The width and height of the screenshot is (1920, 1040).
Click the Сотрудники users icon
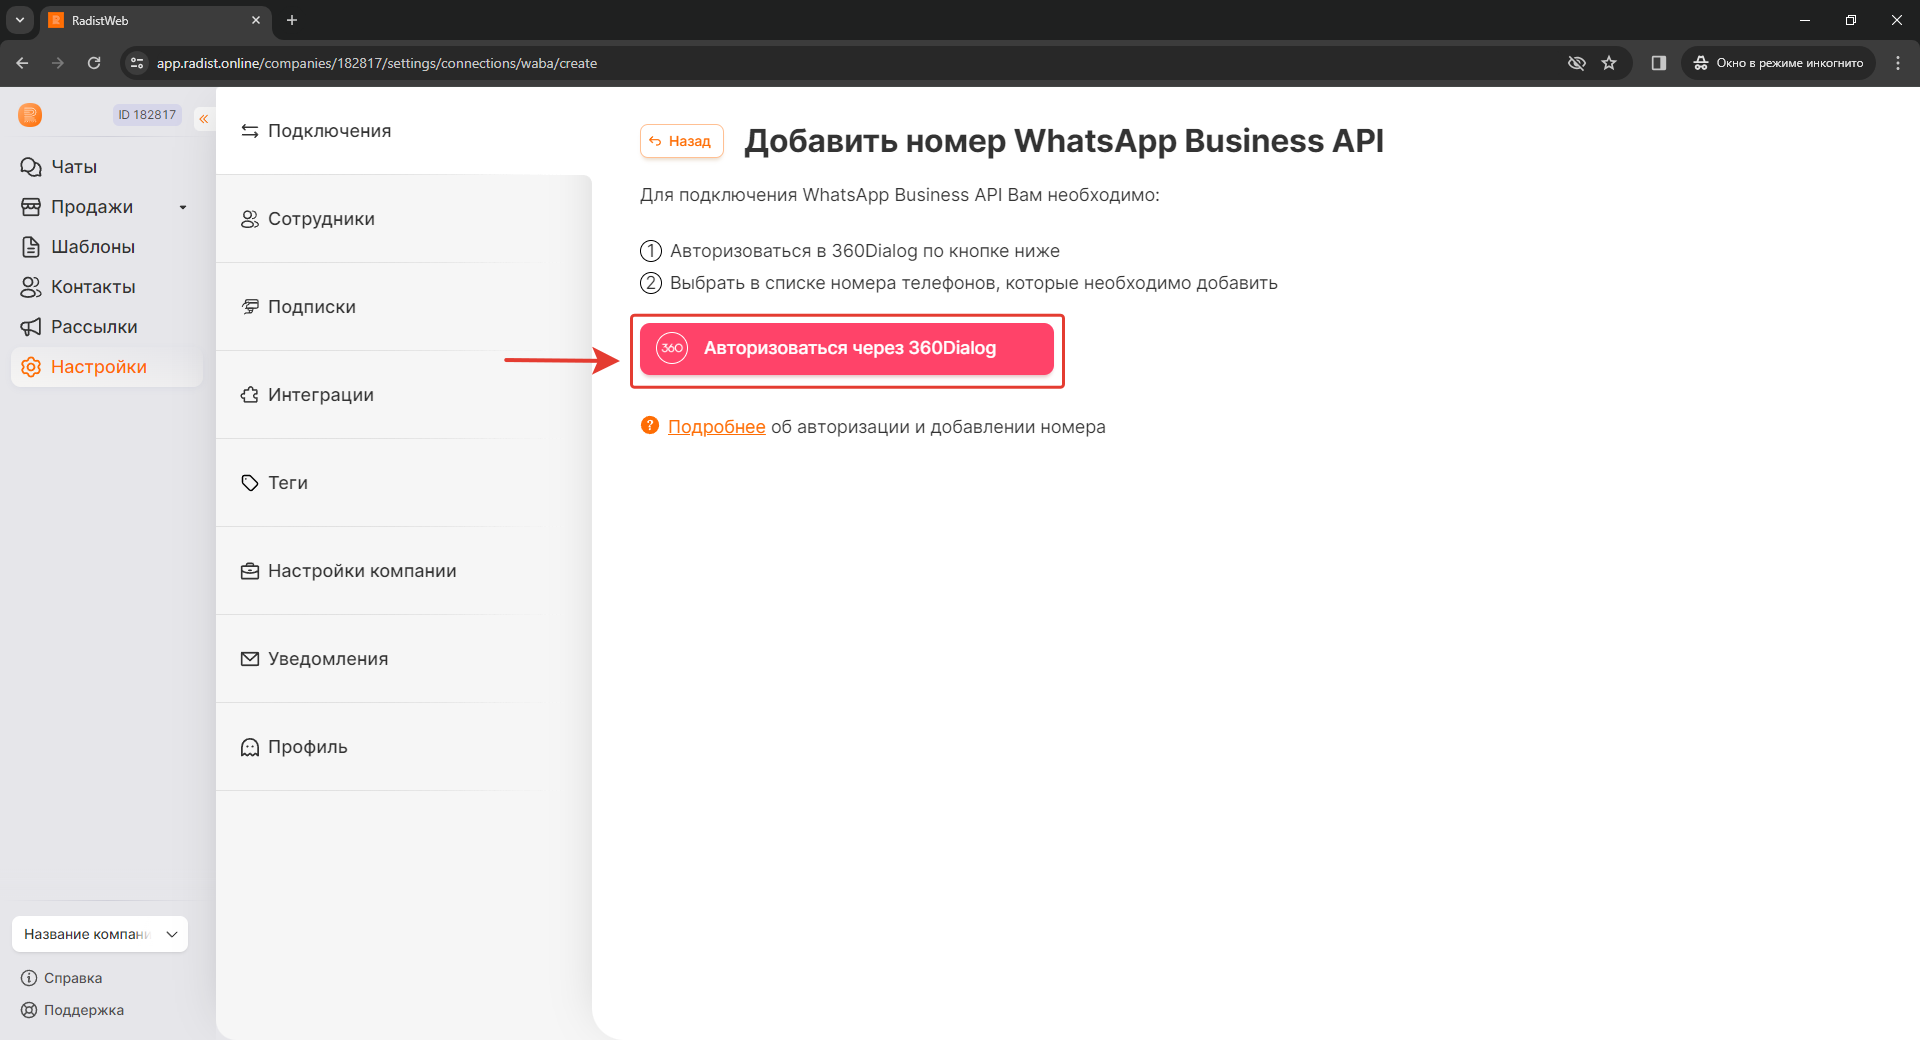[250, 219]
